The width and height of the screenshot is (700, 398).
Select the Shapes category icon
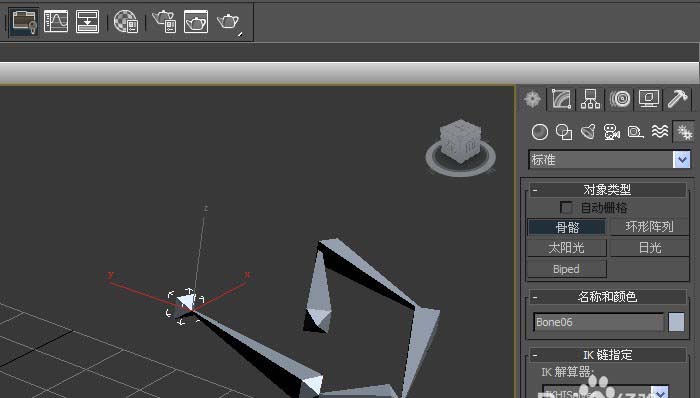point(564,132)
